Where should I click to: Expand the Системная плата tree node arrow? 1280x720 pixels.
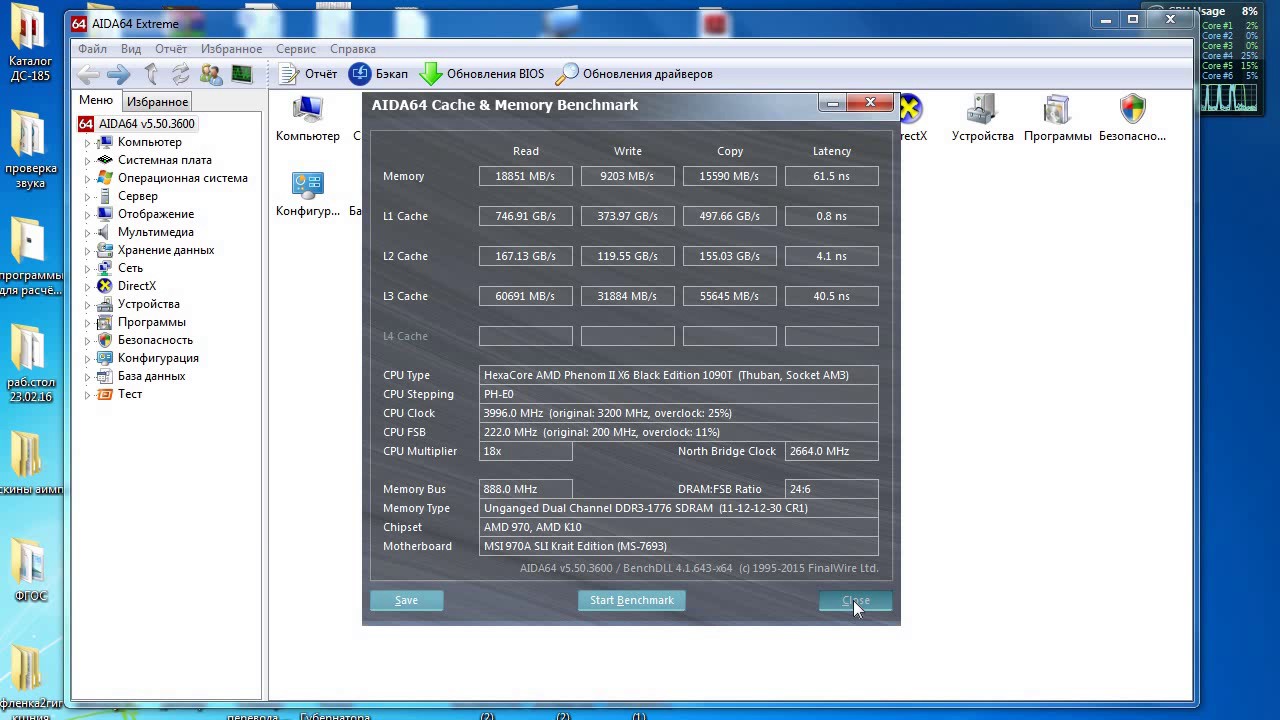pyautogui.click(x=87, y=161)
